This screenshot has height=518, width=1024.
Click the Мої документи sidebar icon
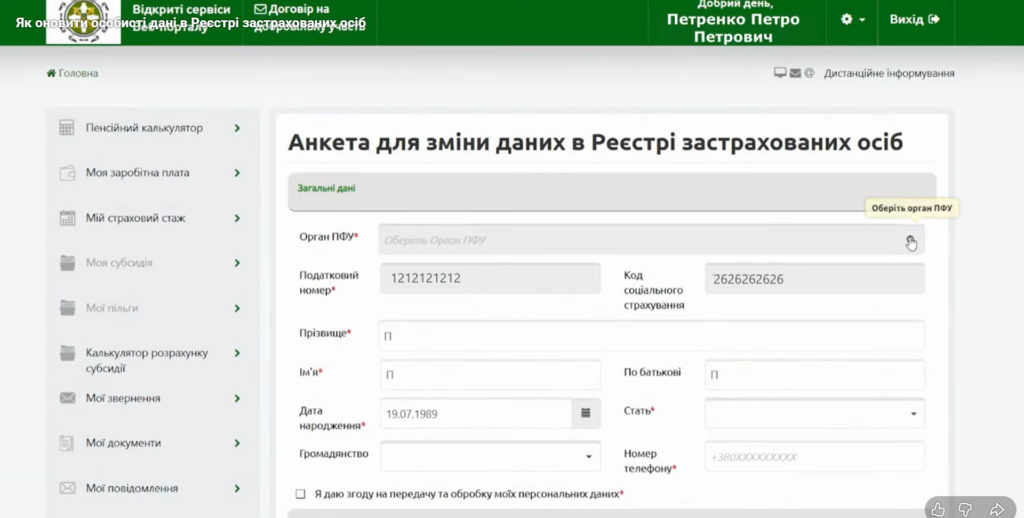tap(67, 443)
